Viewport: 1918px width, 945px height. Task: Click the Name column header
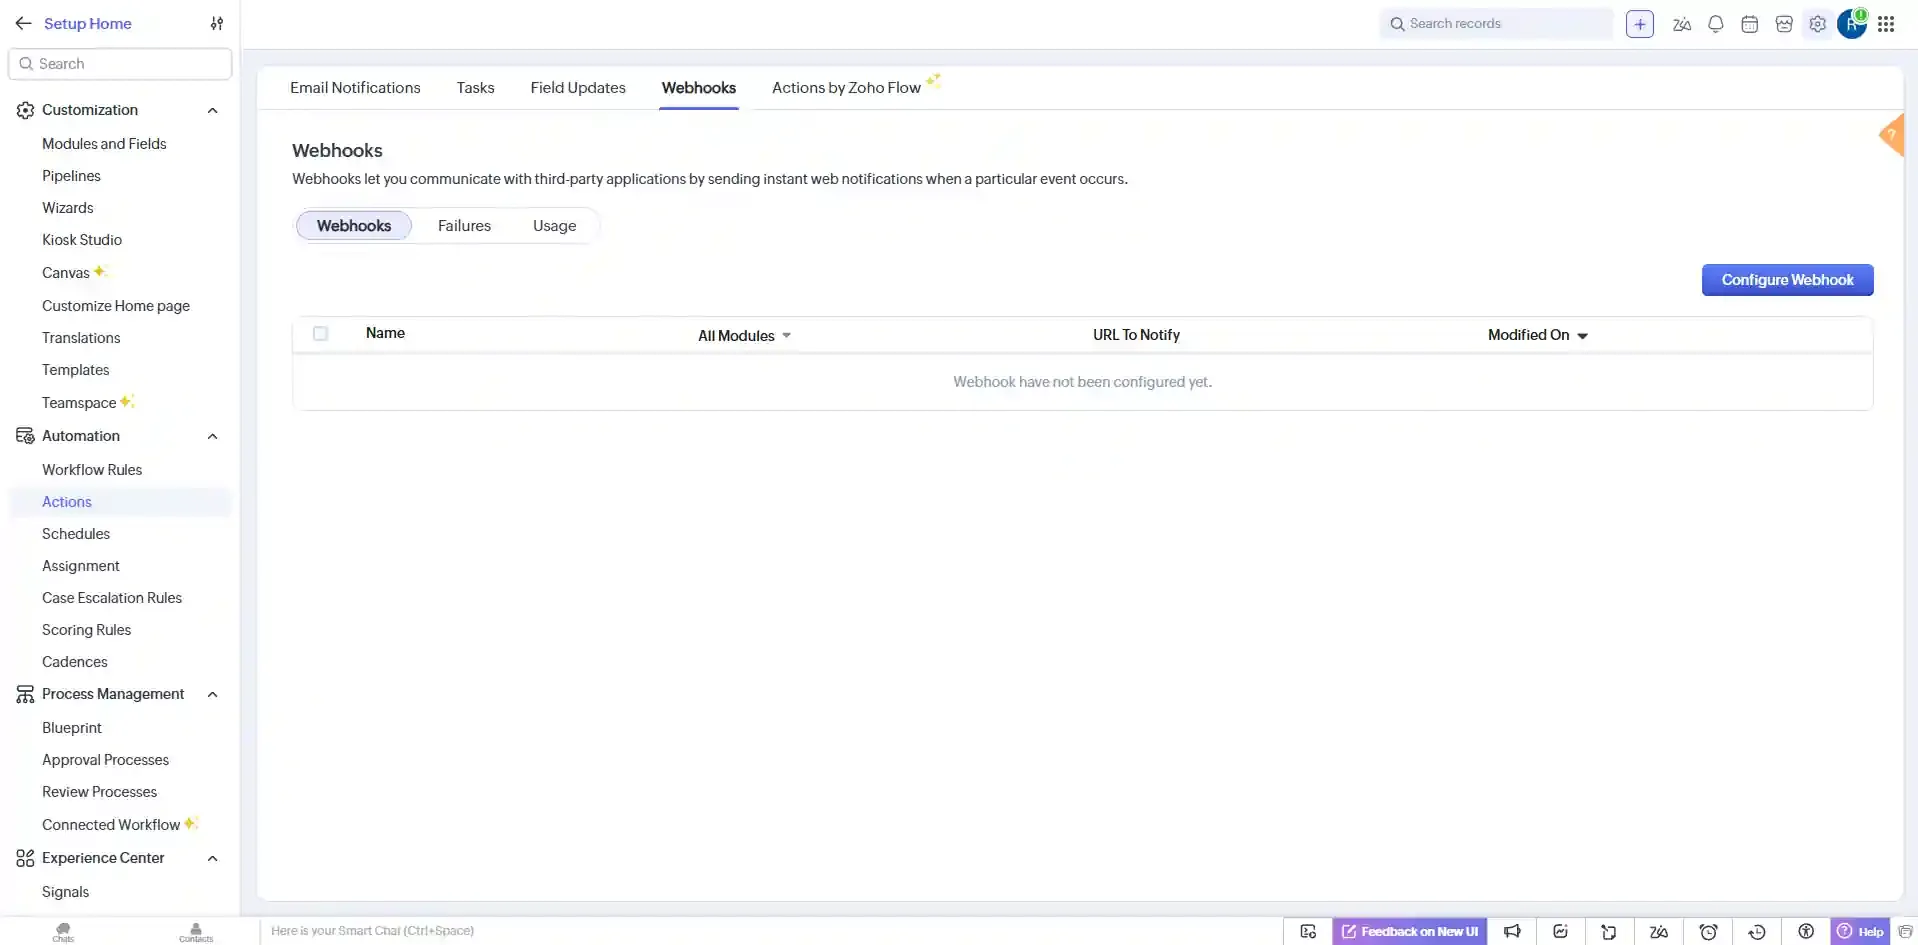tap(385, 333)
